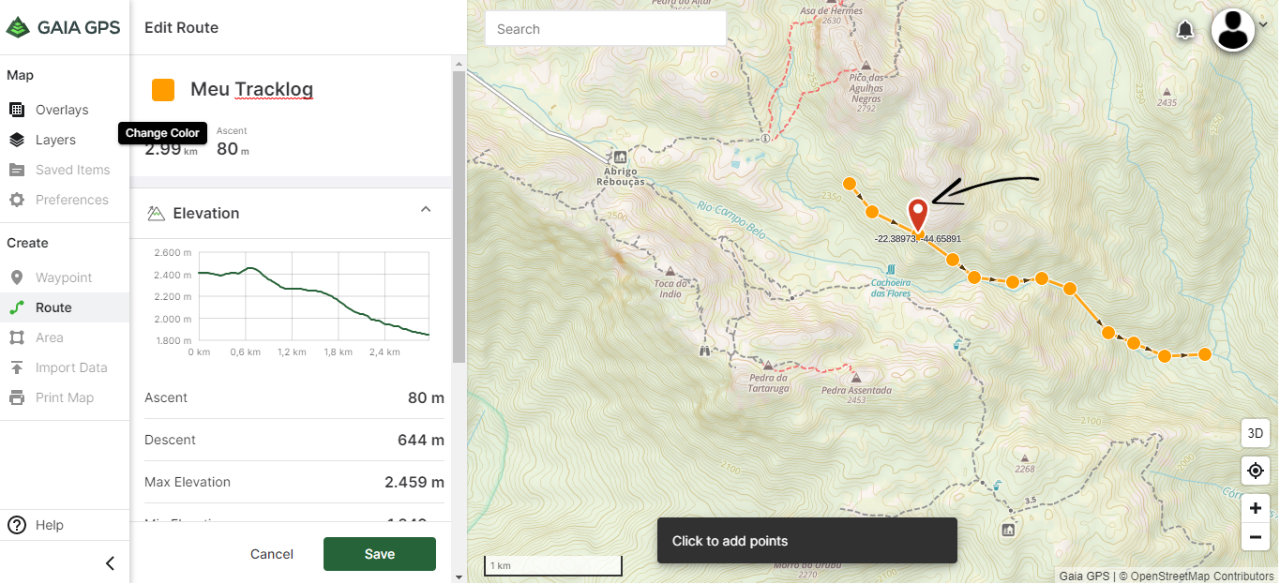
Task: Click the Pedra Assentada peak icon
Action: click(x=856, y=379)
